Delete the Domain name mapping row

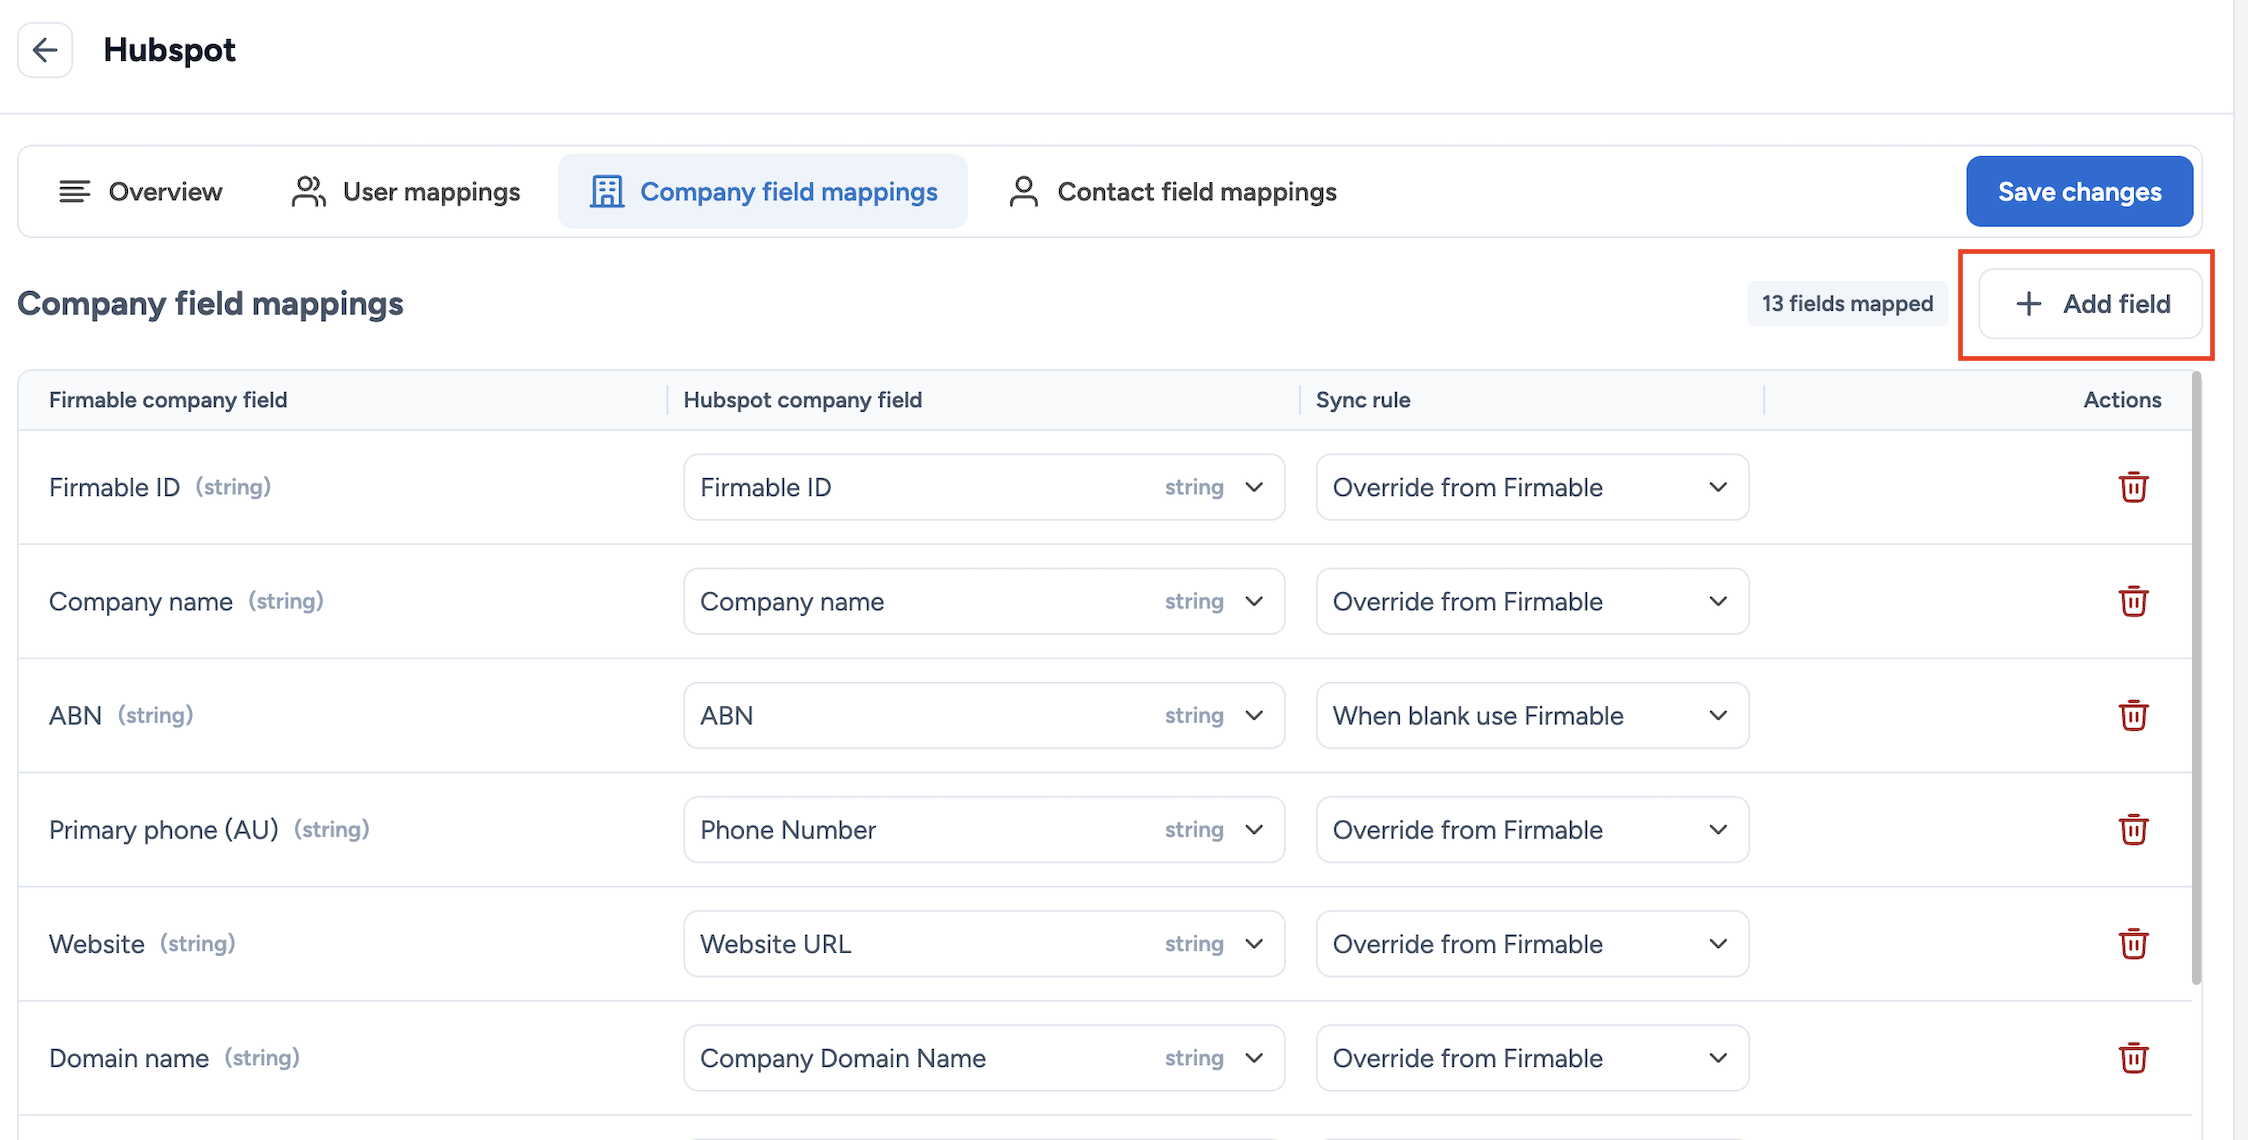coord(2133,1057)
